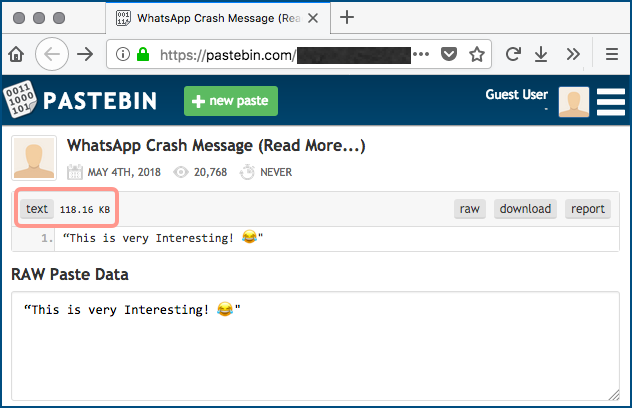The height and width of the screenshot is (408, 632).
Task: Open page actions three-dot menu
Action: [x=421, y=54]
